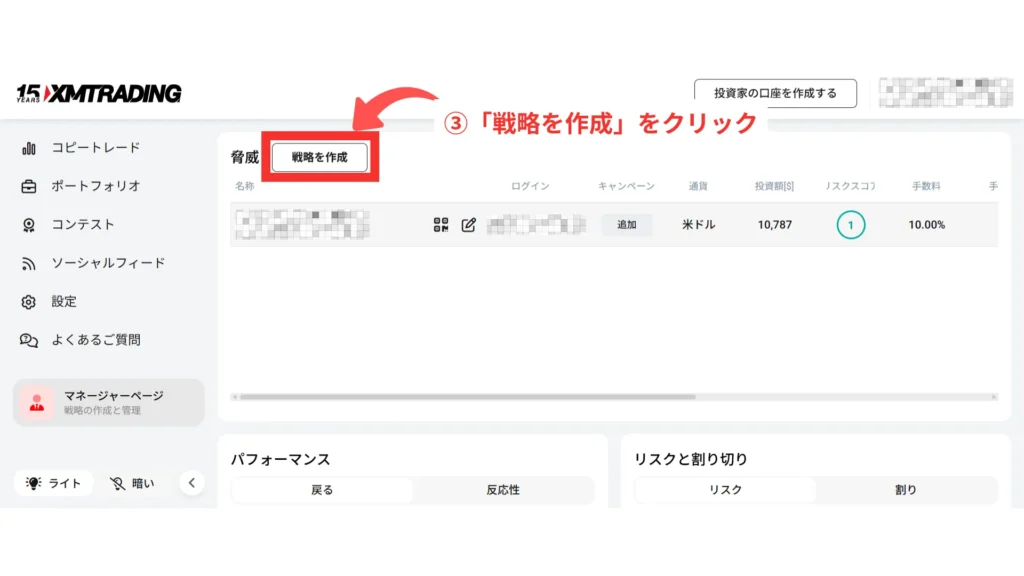Image resolution: width=1024 pixels, height=576 pixels.
Task: Click the コンテスト award icon
Action: 29,225
